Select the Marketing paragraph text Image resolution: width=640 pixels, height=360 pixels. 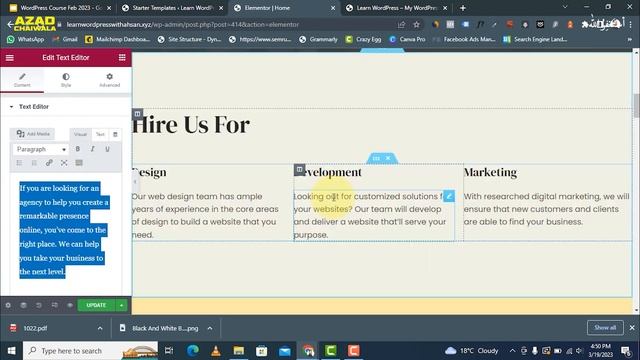(x=546, y=209)
